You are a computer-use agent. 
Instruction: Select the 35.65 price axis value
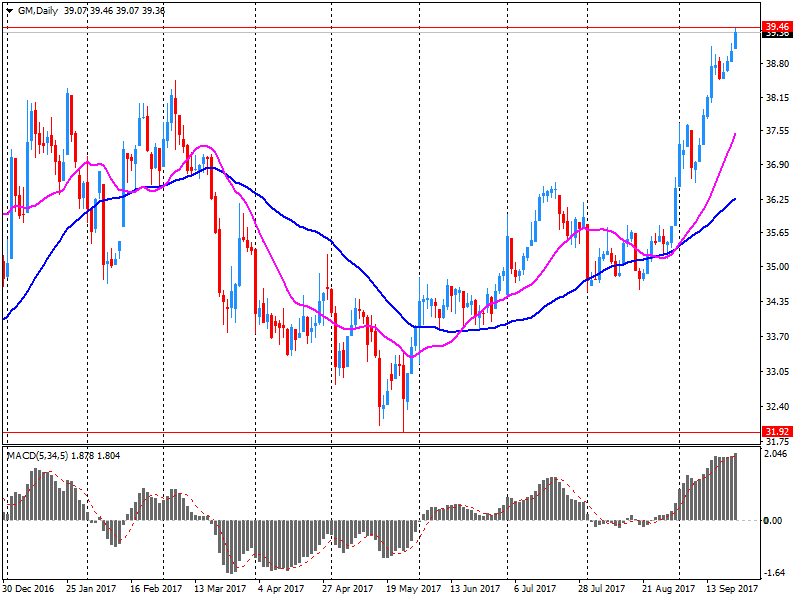778,233
